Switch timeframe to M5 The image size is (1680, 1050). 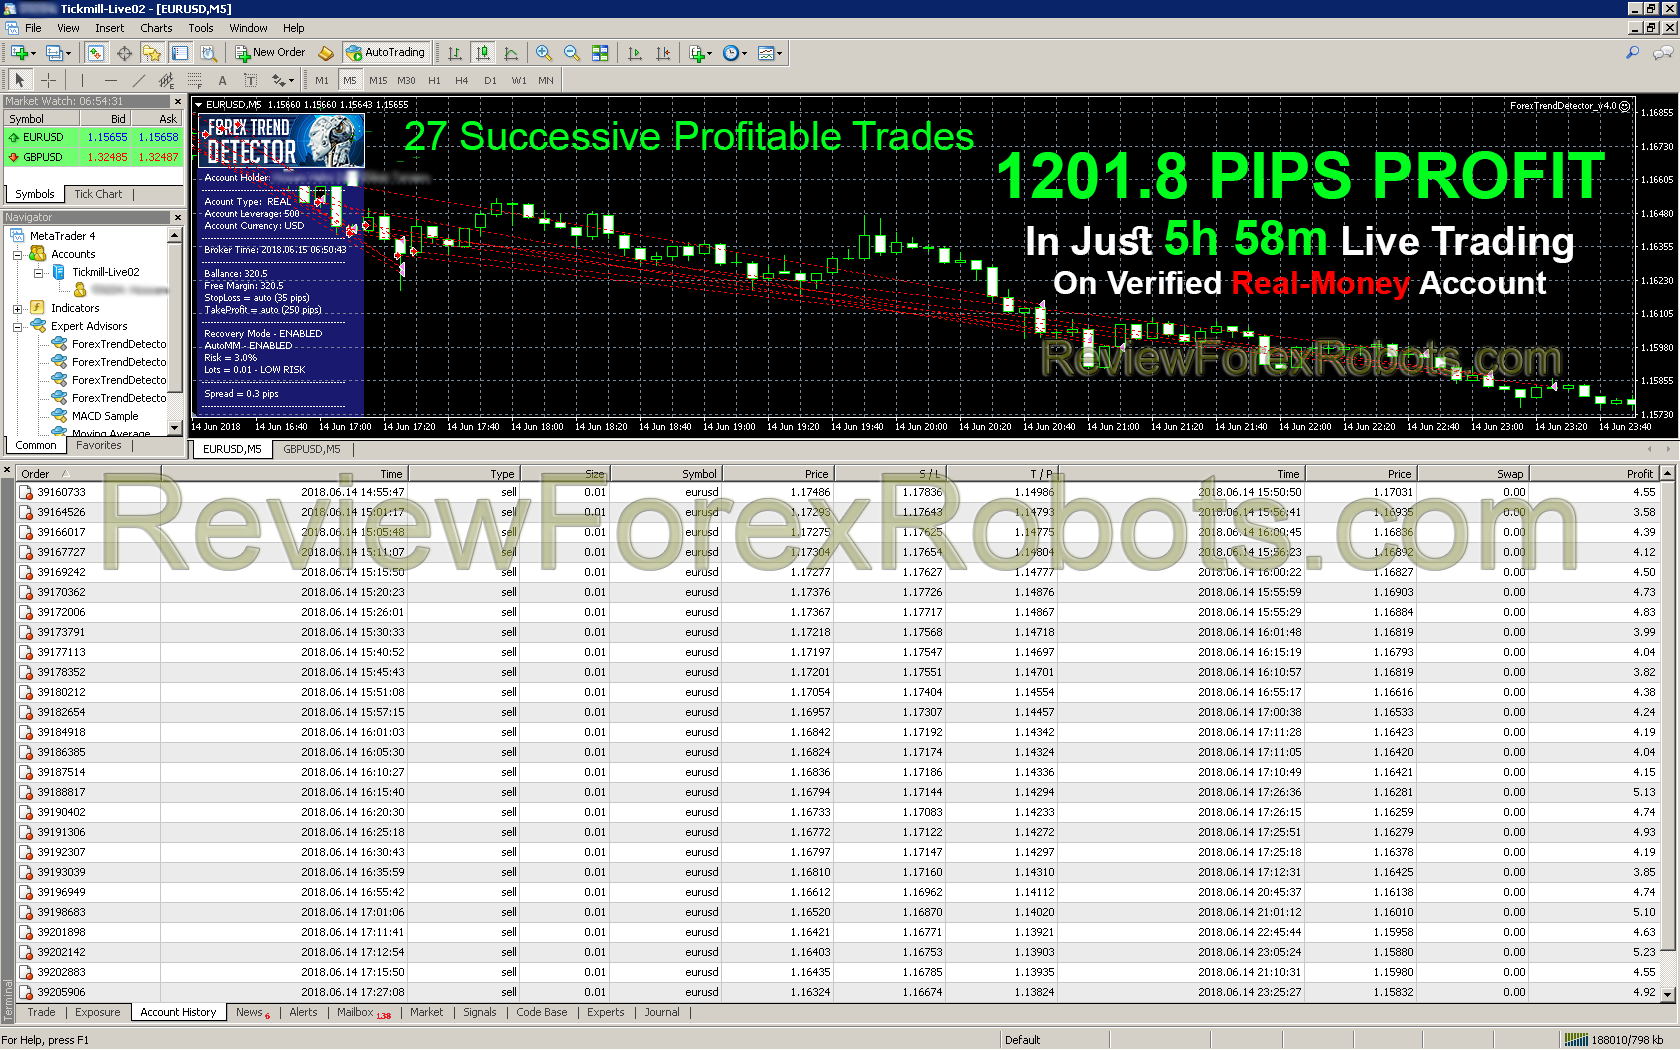(350, 80)
